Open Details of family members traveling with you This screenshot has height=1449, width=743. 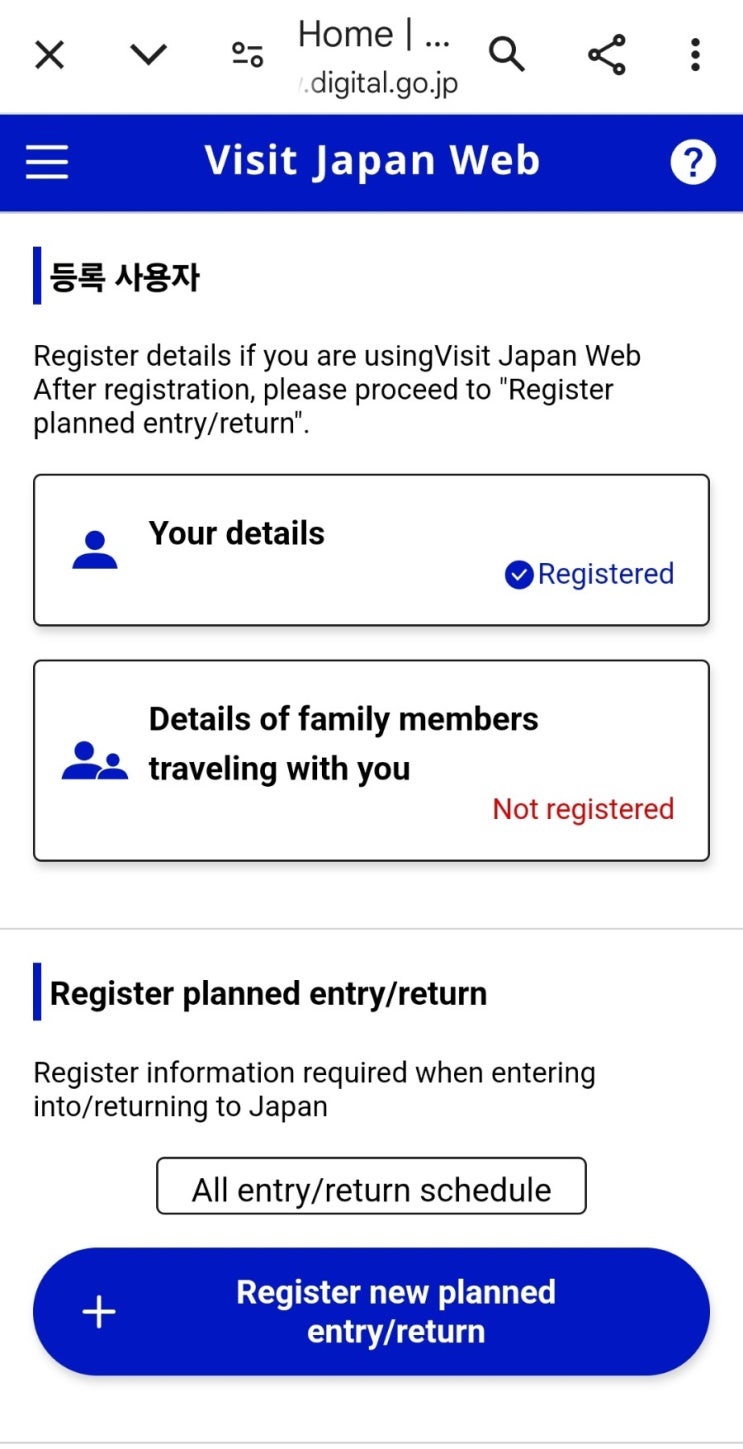tap(371, 760)
